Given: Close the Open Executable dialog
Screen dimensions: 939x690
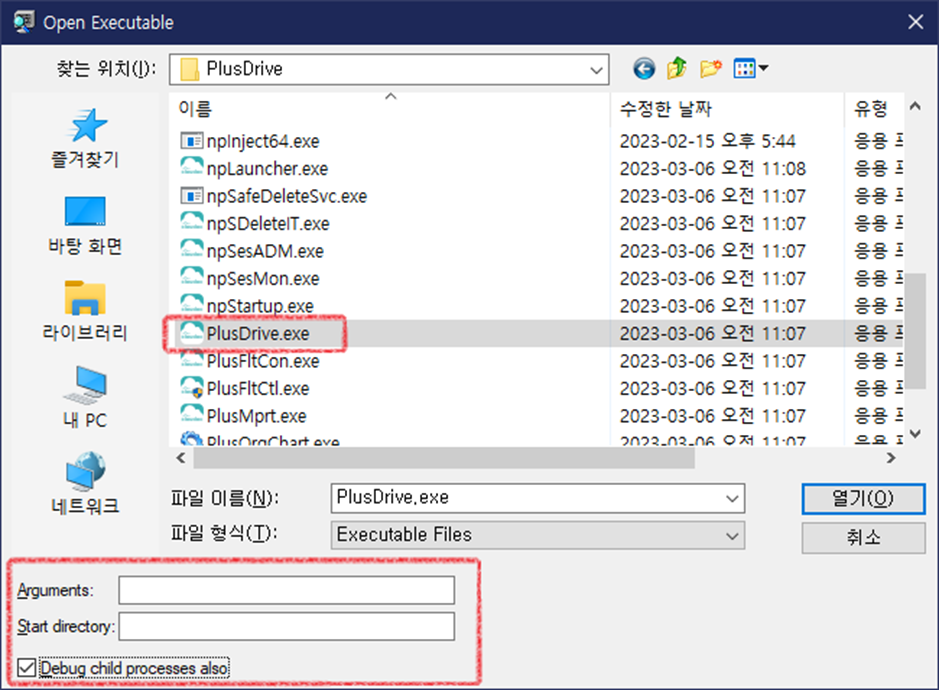Looking at the screenshot, I should click(915, 22).
